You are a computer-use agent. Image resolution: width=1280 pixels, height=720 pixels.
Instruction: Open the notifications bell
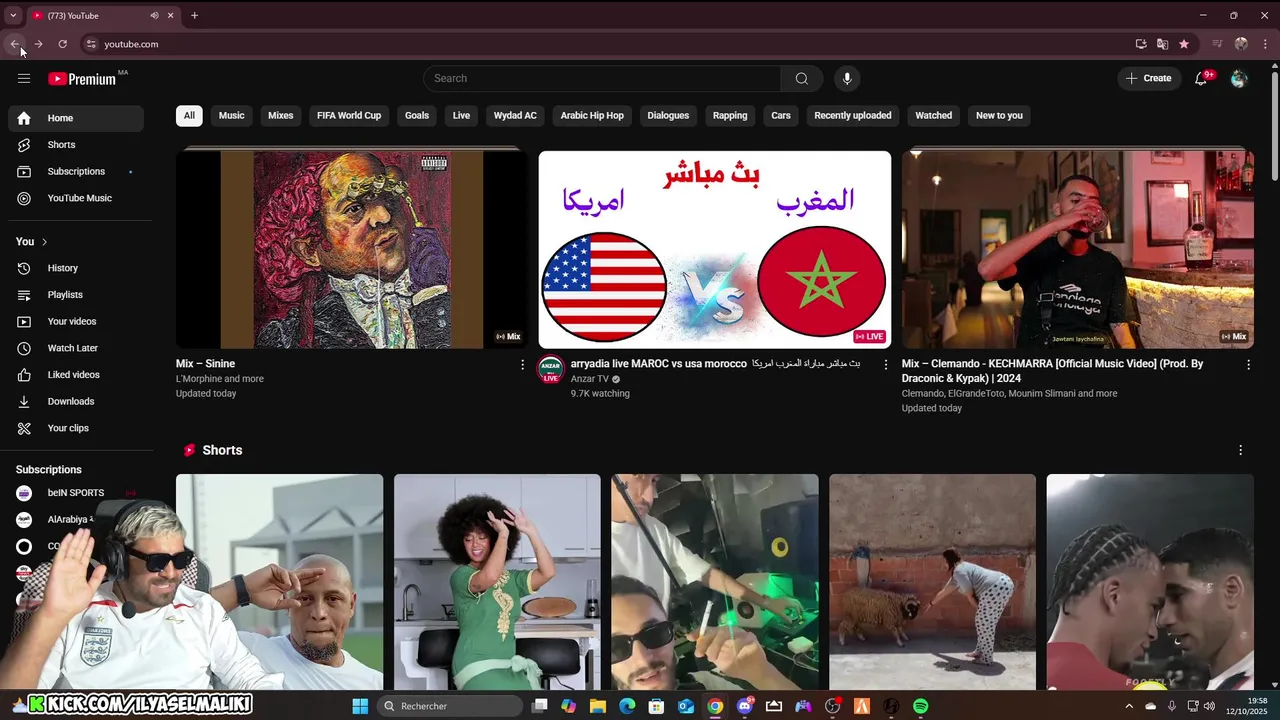pos(1201,79)
